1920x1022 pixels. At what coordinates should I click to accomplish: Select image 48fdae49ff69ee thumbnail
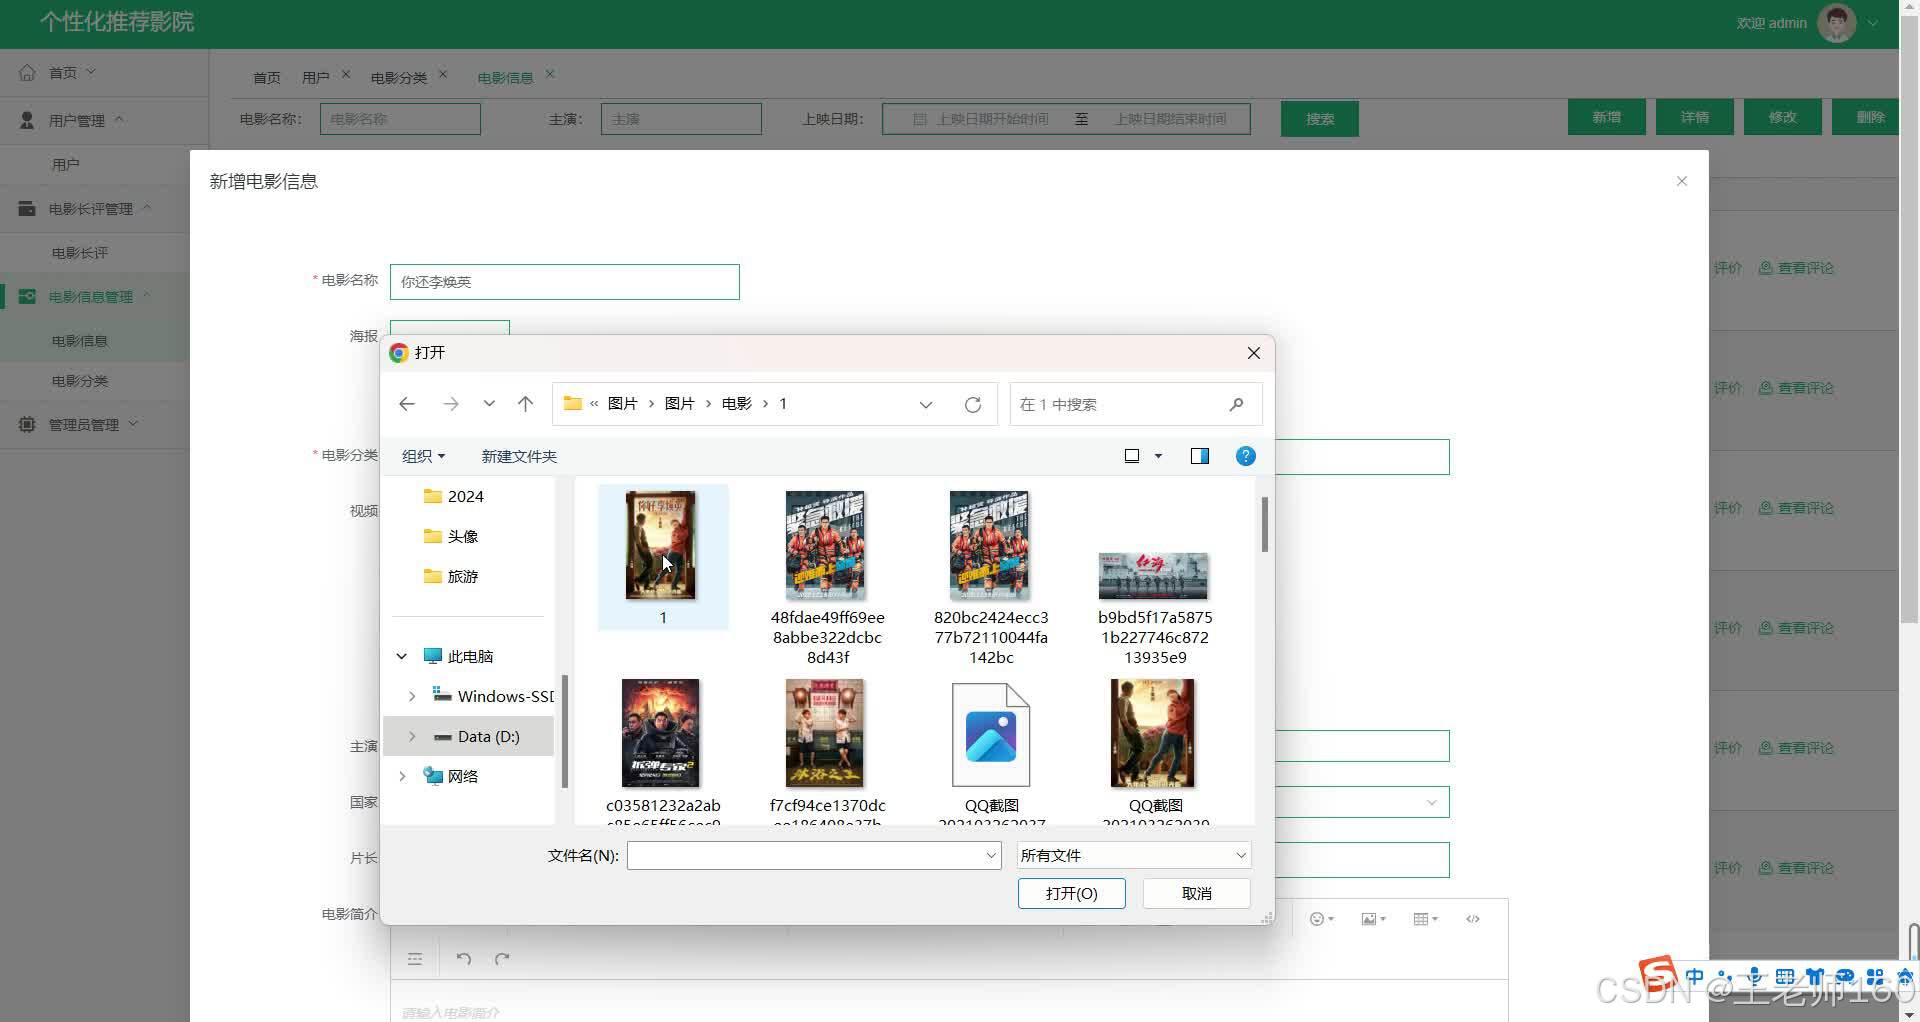click(x=826, y=545)
